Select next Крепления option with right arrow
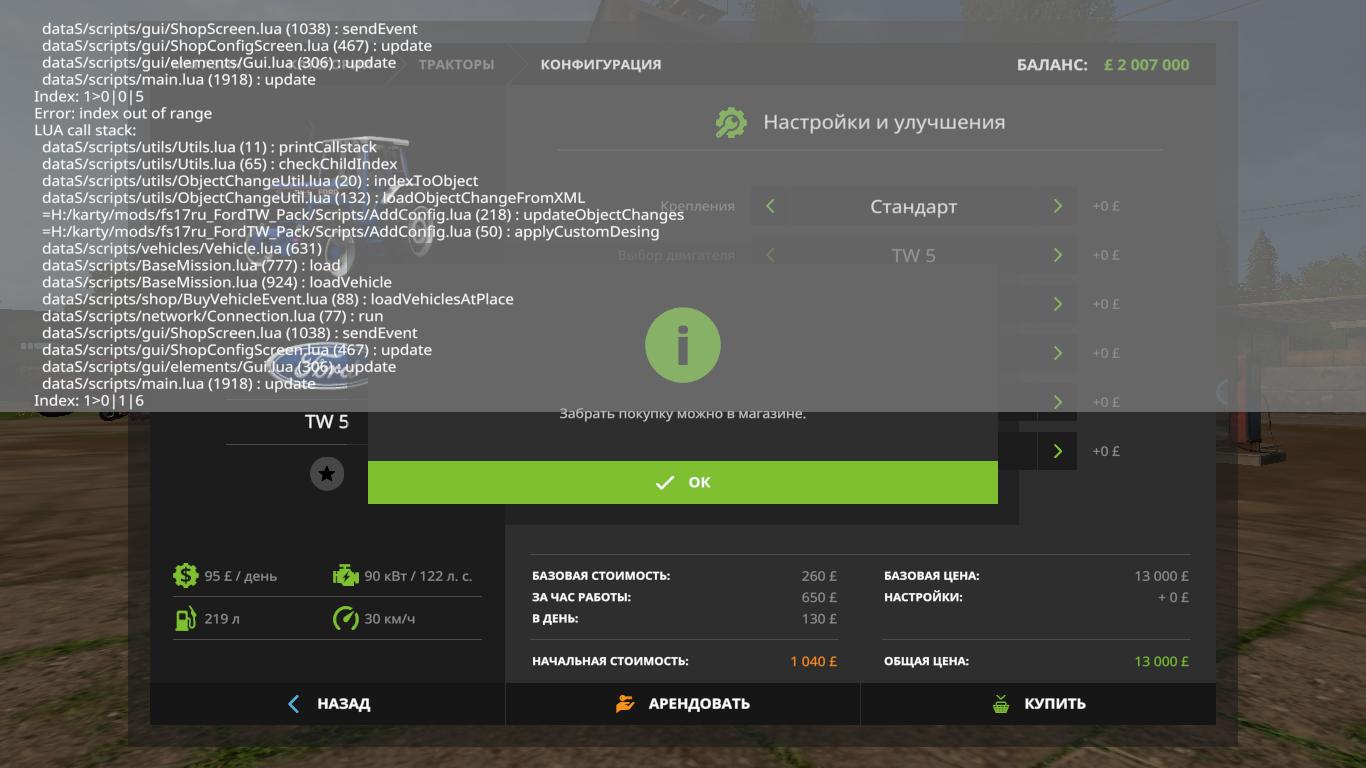The image size is (1366, 768). tap(1057, 206)
